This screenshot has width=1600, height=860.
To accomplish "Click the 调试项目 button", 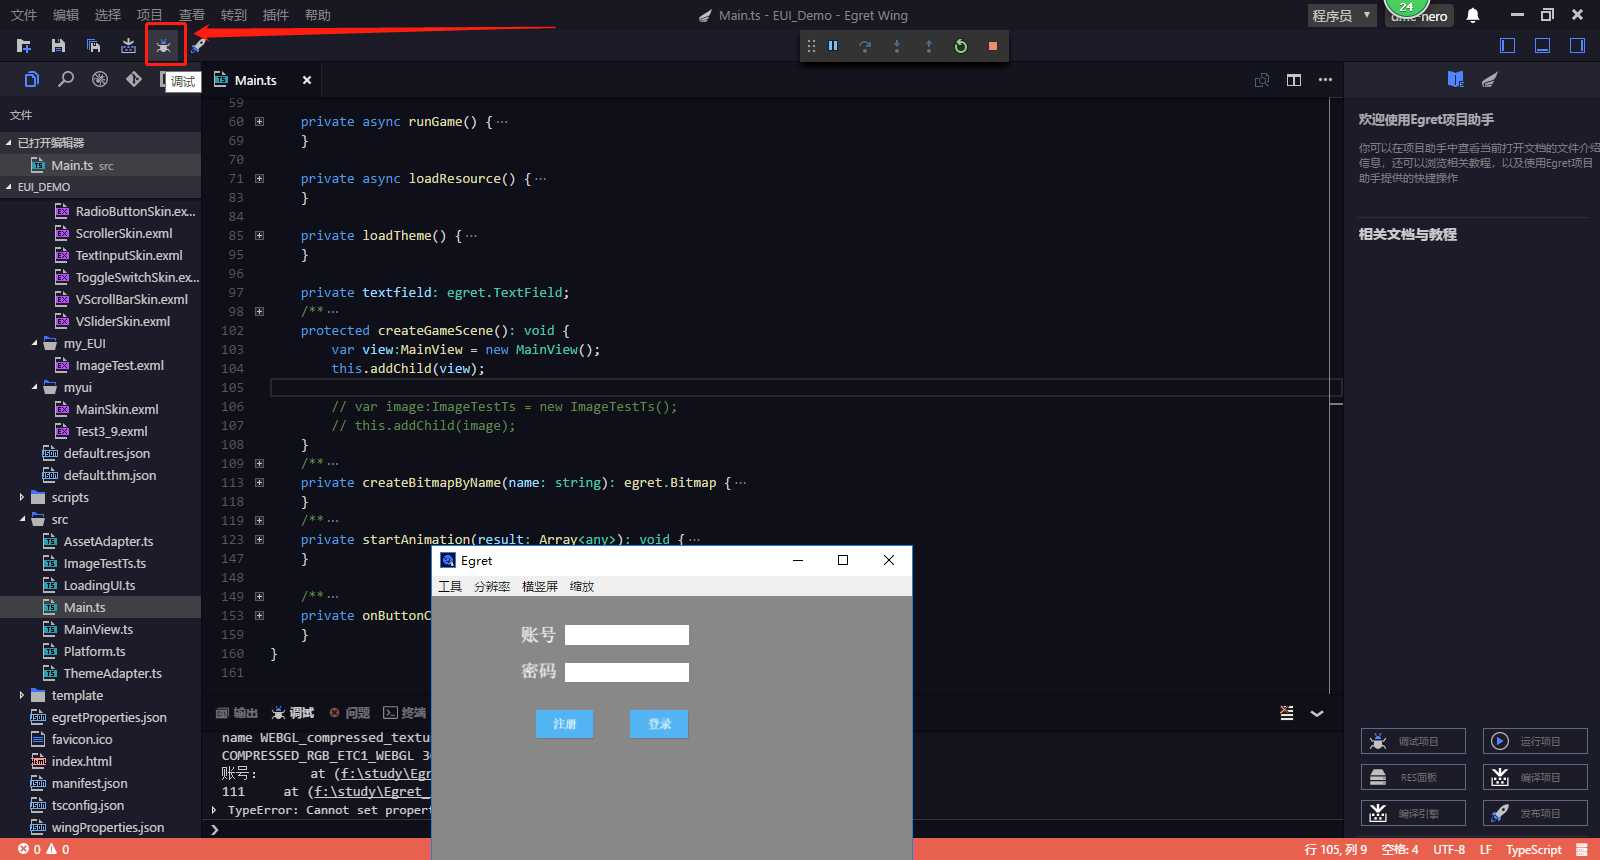I will (x=1413, y=741).
